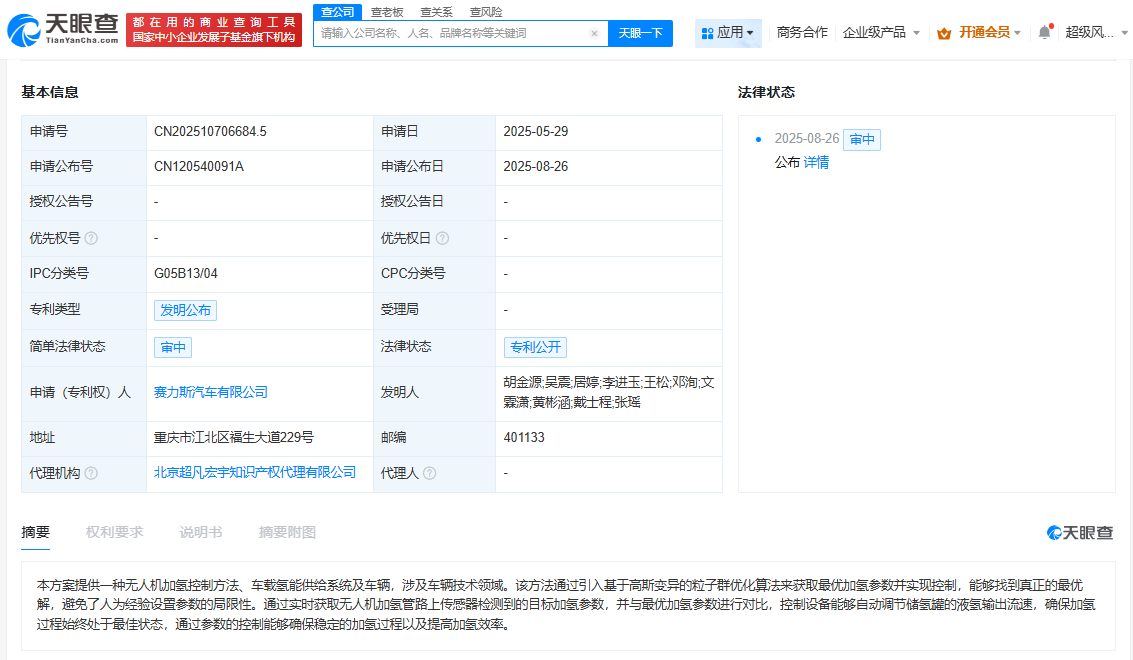Click the help icon next to 优先权号
1133x660 pixels.
click(x=92, y=238)
